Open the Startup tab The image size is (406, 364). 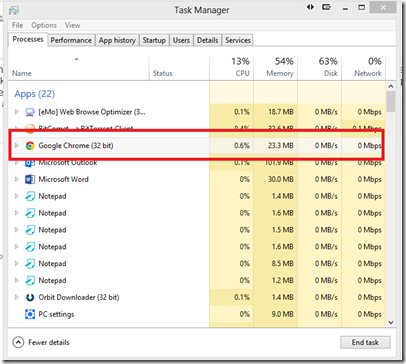click(x=154, y=40)
